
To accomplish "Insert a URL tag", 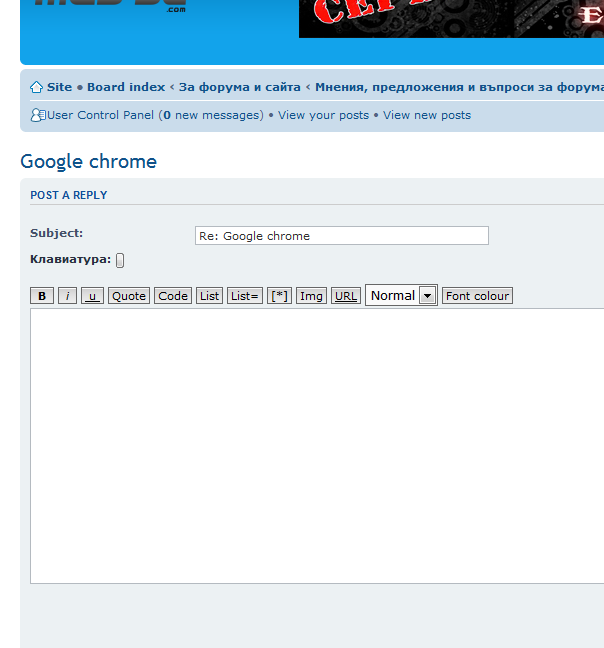I will click(346, 296).
